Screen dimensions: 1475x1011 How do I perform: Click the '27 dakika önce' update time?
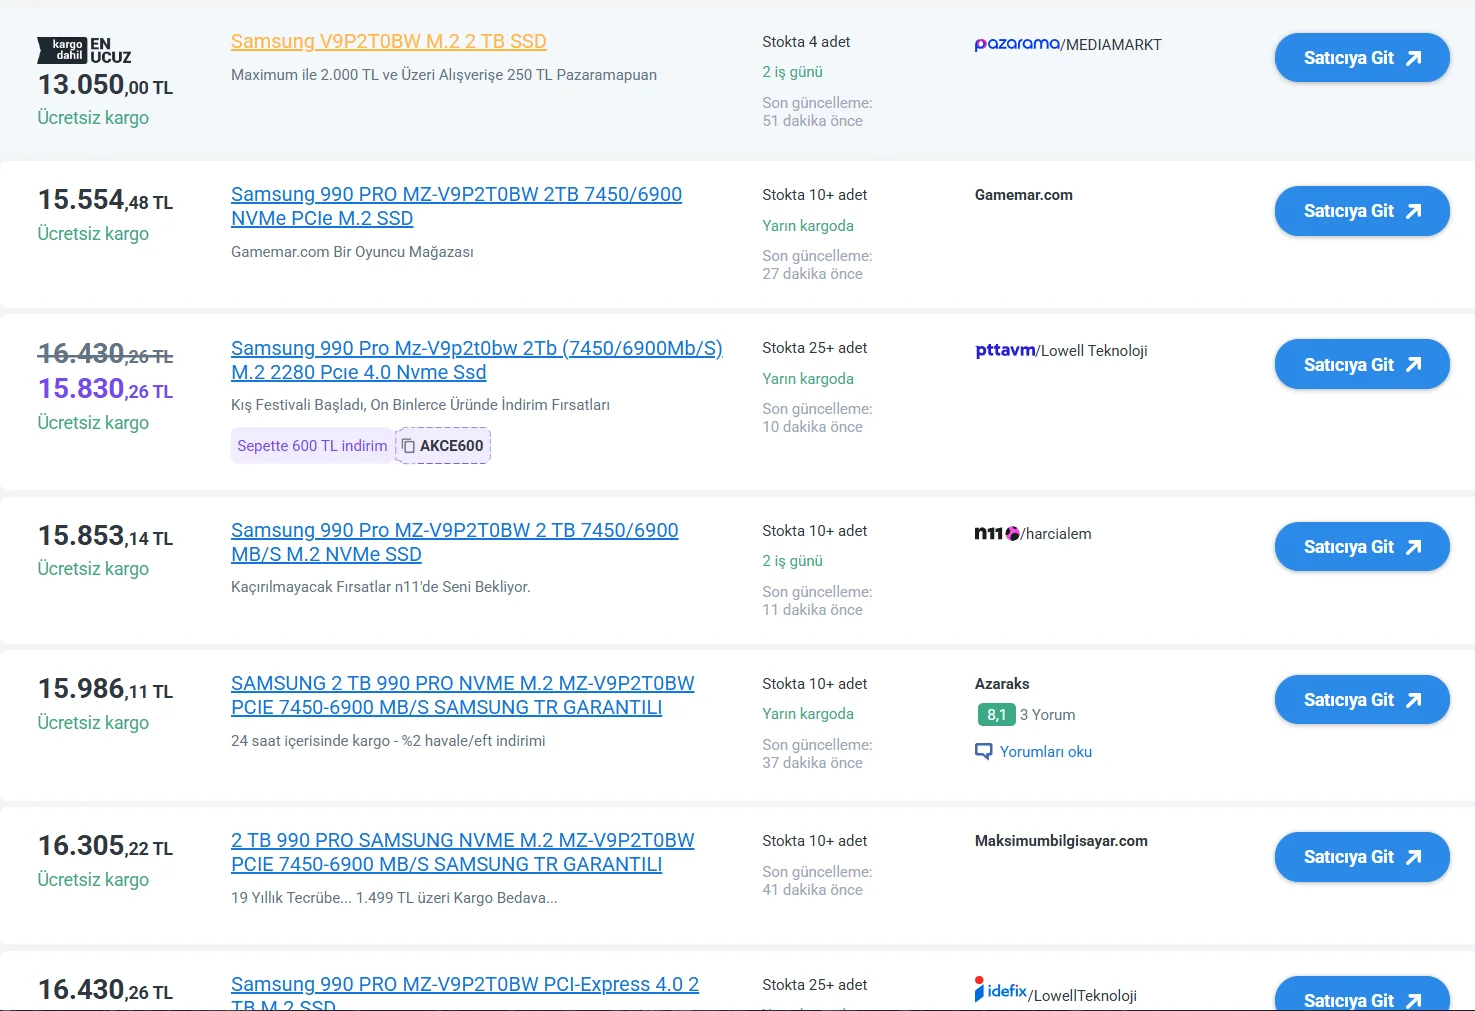pyautogui.click(x=812, y=274)
